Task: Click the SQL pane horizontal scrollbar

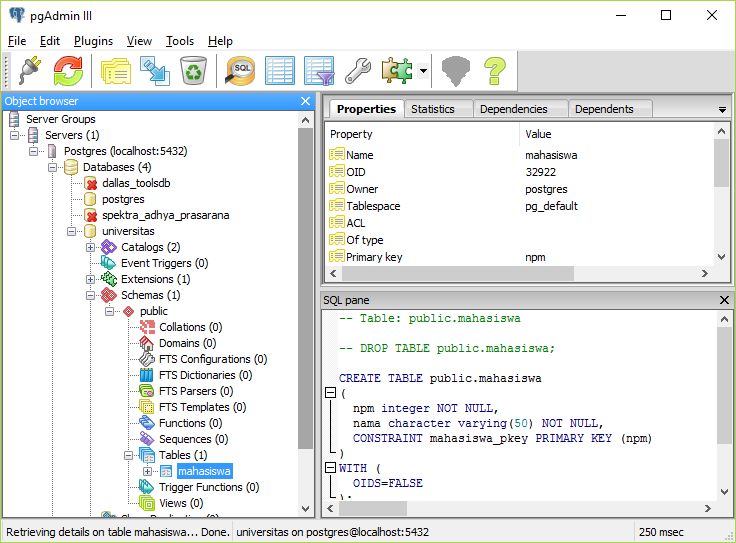Action: click(519, 508)
